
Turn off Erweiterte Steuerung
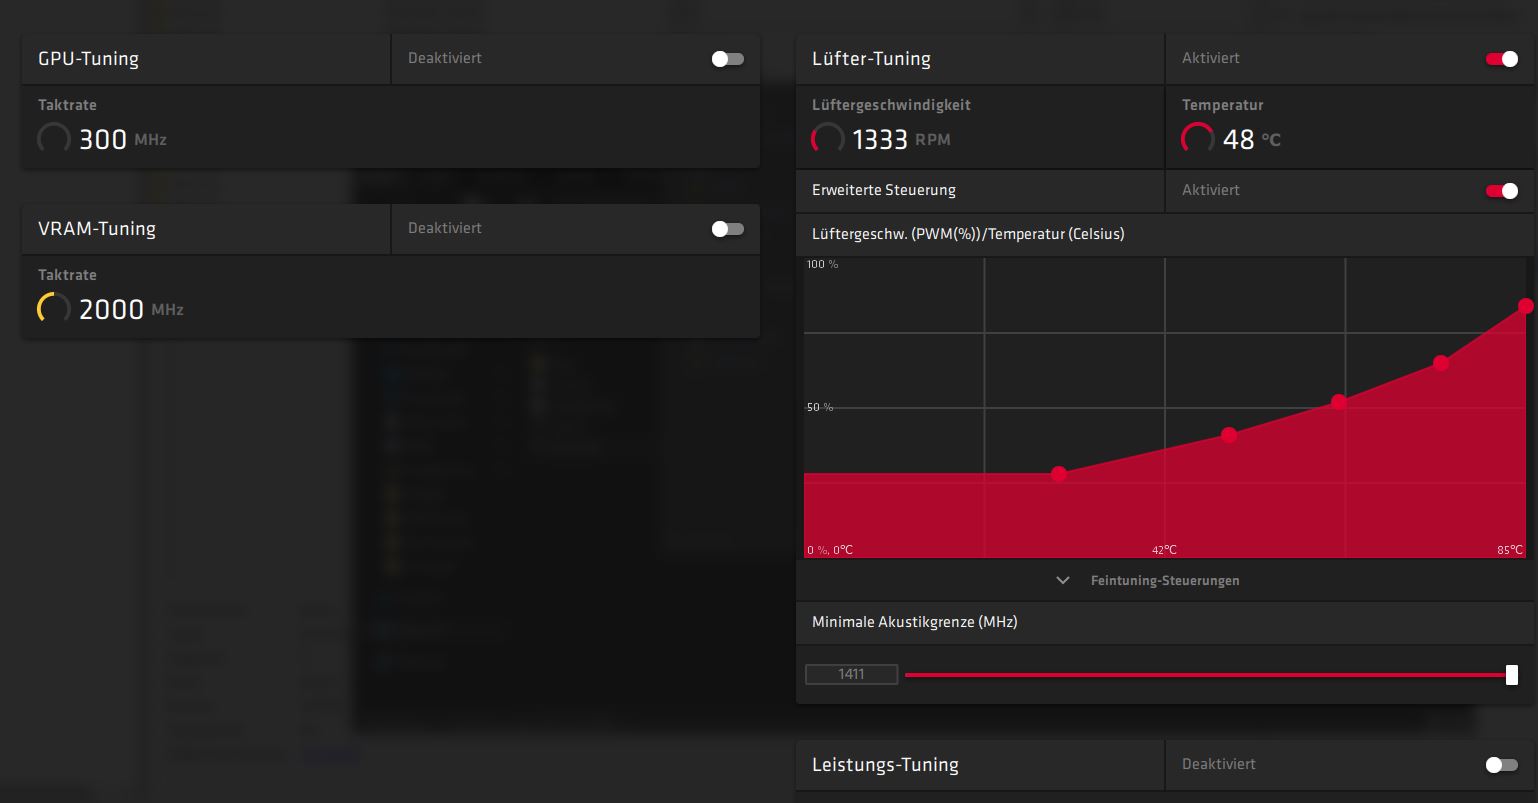[1501, 191]
